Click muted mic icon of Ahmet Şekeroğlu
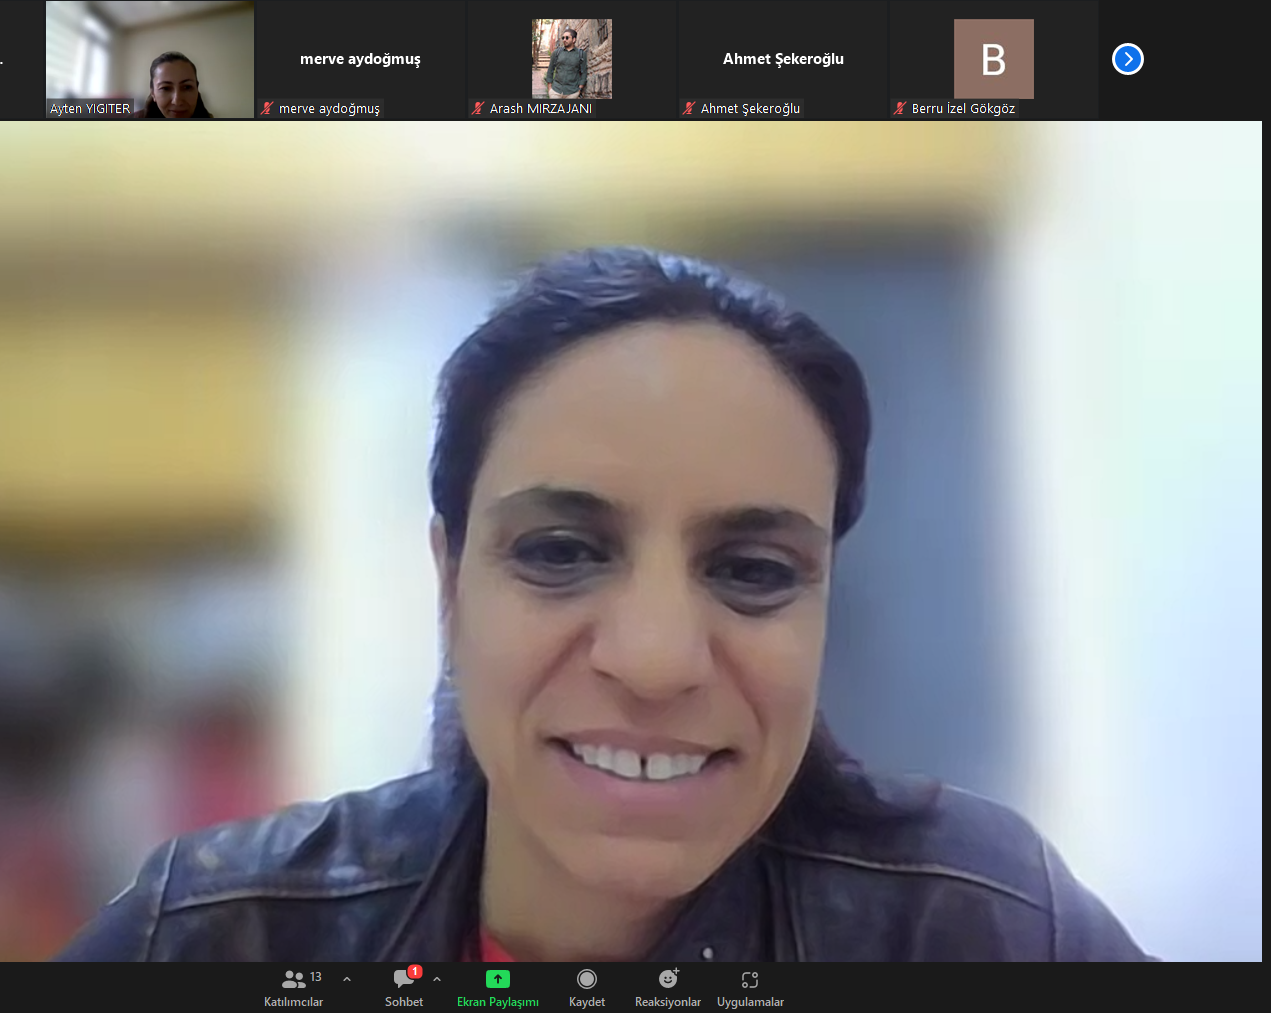This screenshot has height=1013, width=1271. 689,108
